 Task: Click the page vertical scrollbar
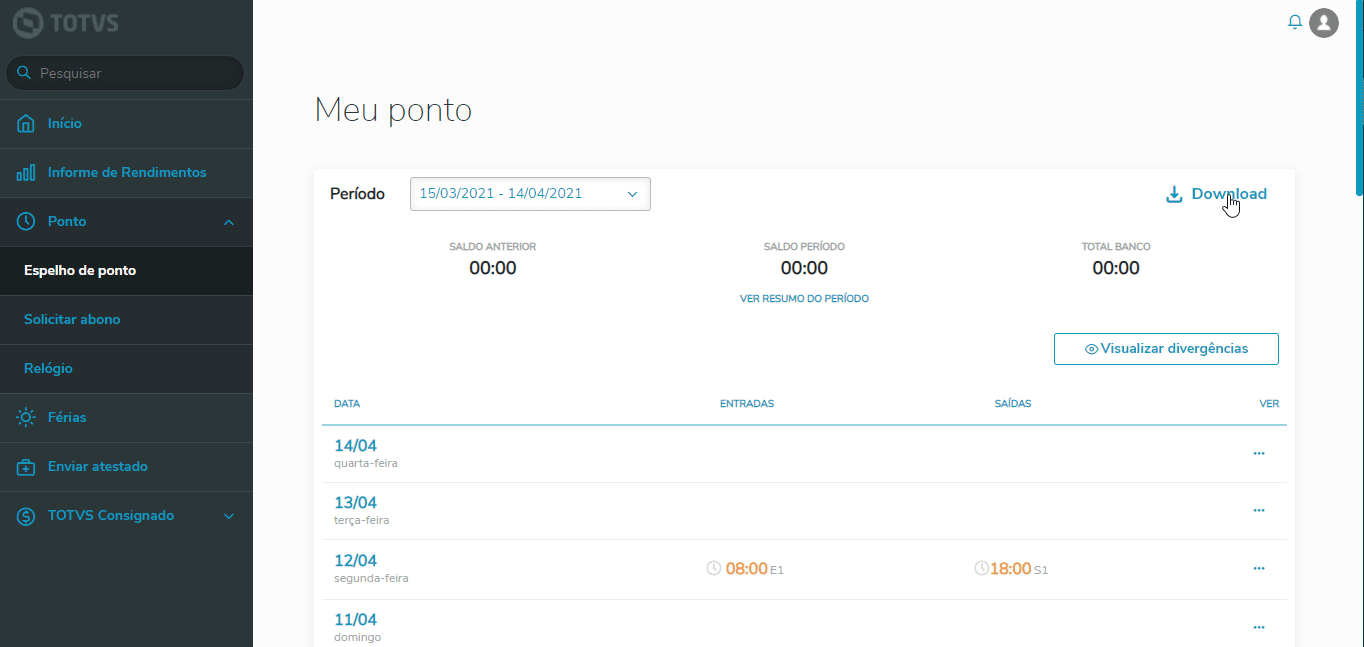click(1359, 100)
